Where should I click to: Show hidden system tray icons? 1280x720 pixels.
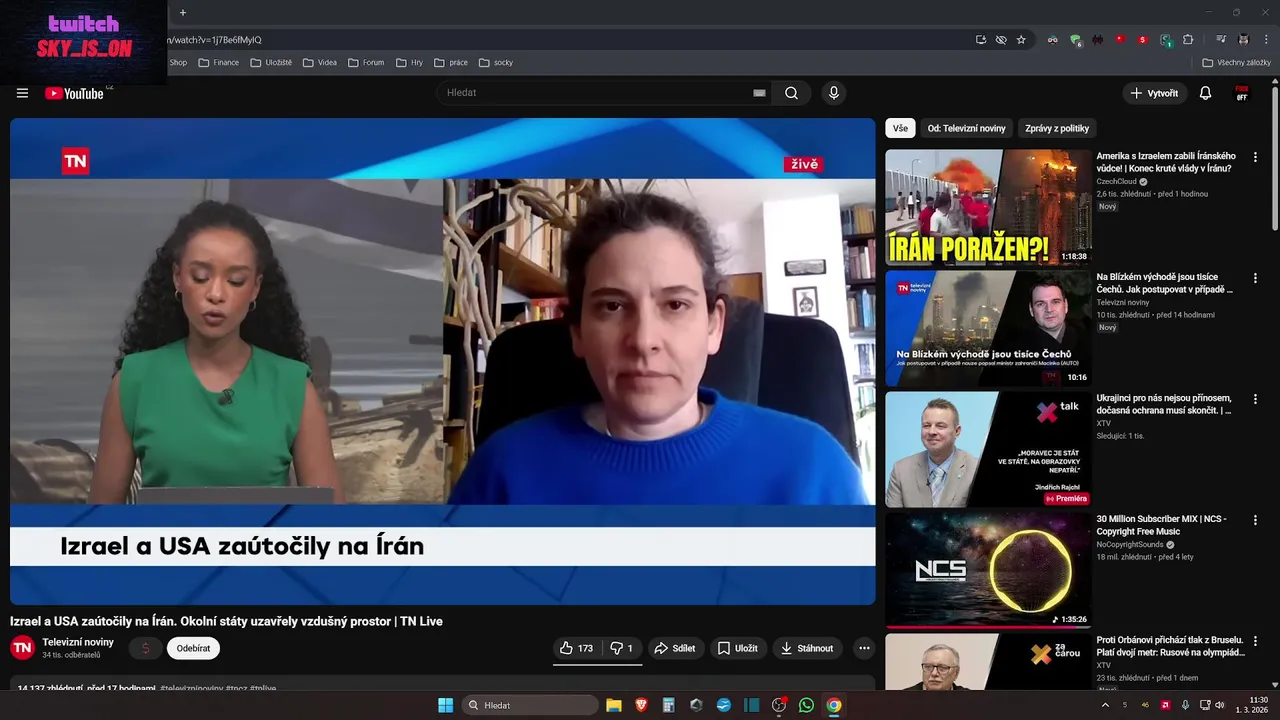click(1105, 705)
